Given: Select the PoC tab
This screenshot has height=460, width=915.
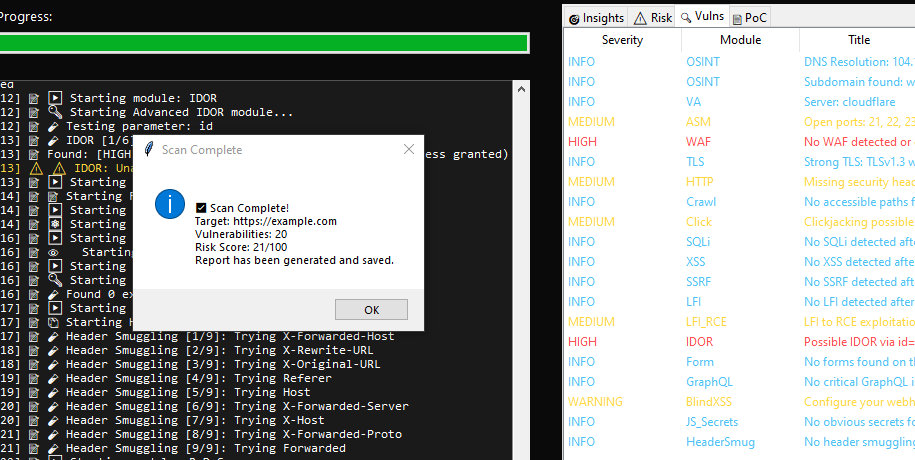Looking at the screenshot, I should click(x=750, y=18).
